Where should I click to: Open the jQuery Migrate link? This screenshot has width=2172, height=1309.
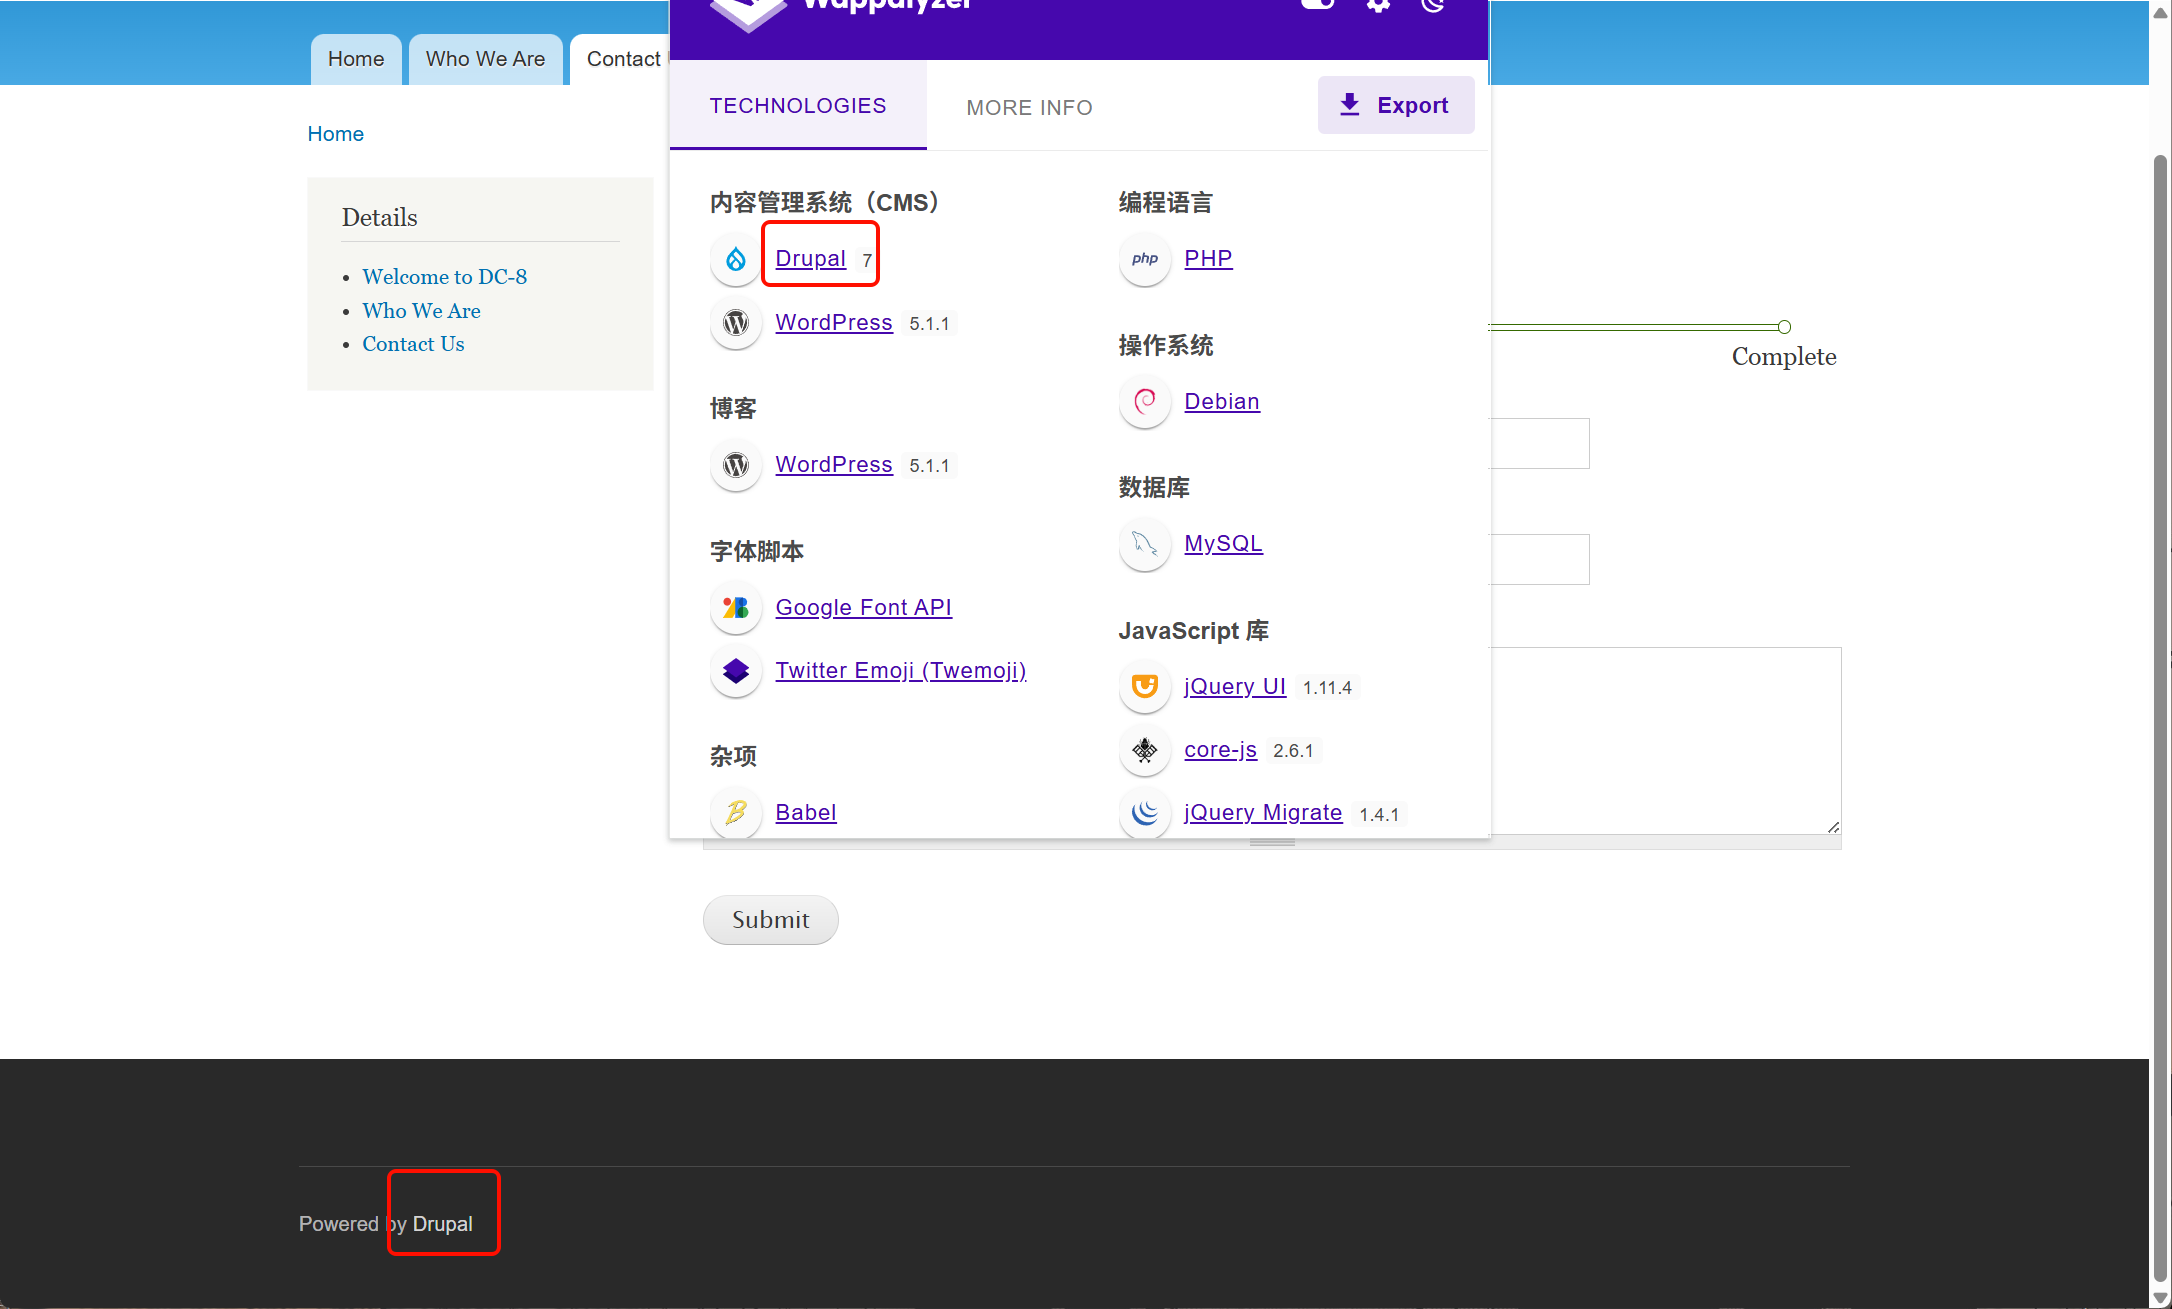coord(1263,813)
